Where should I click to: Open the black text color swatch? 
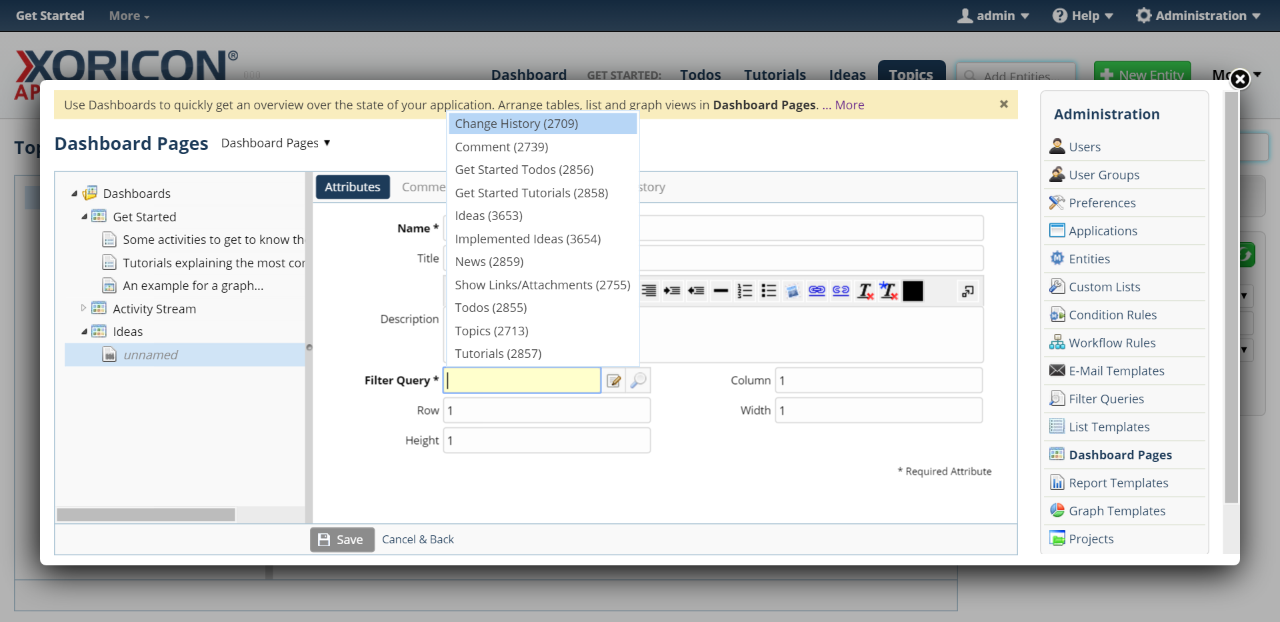point(912,291)
